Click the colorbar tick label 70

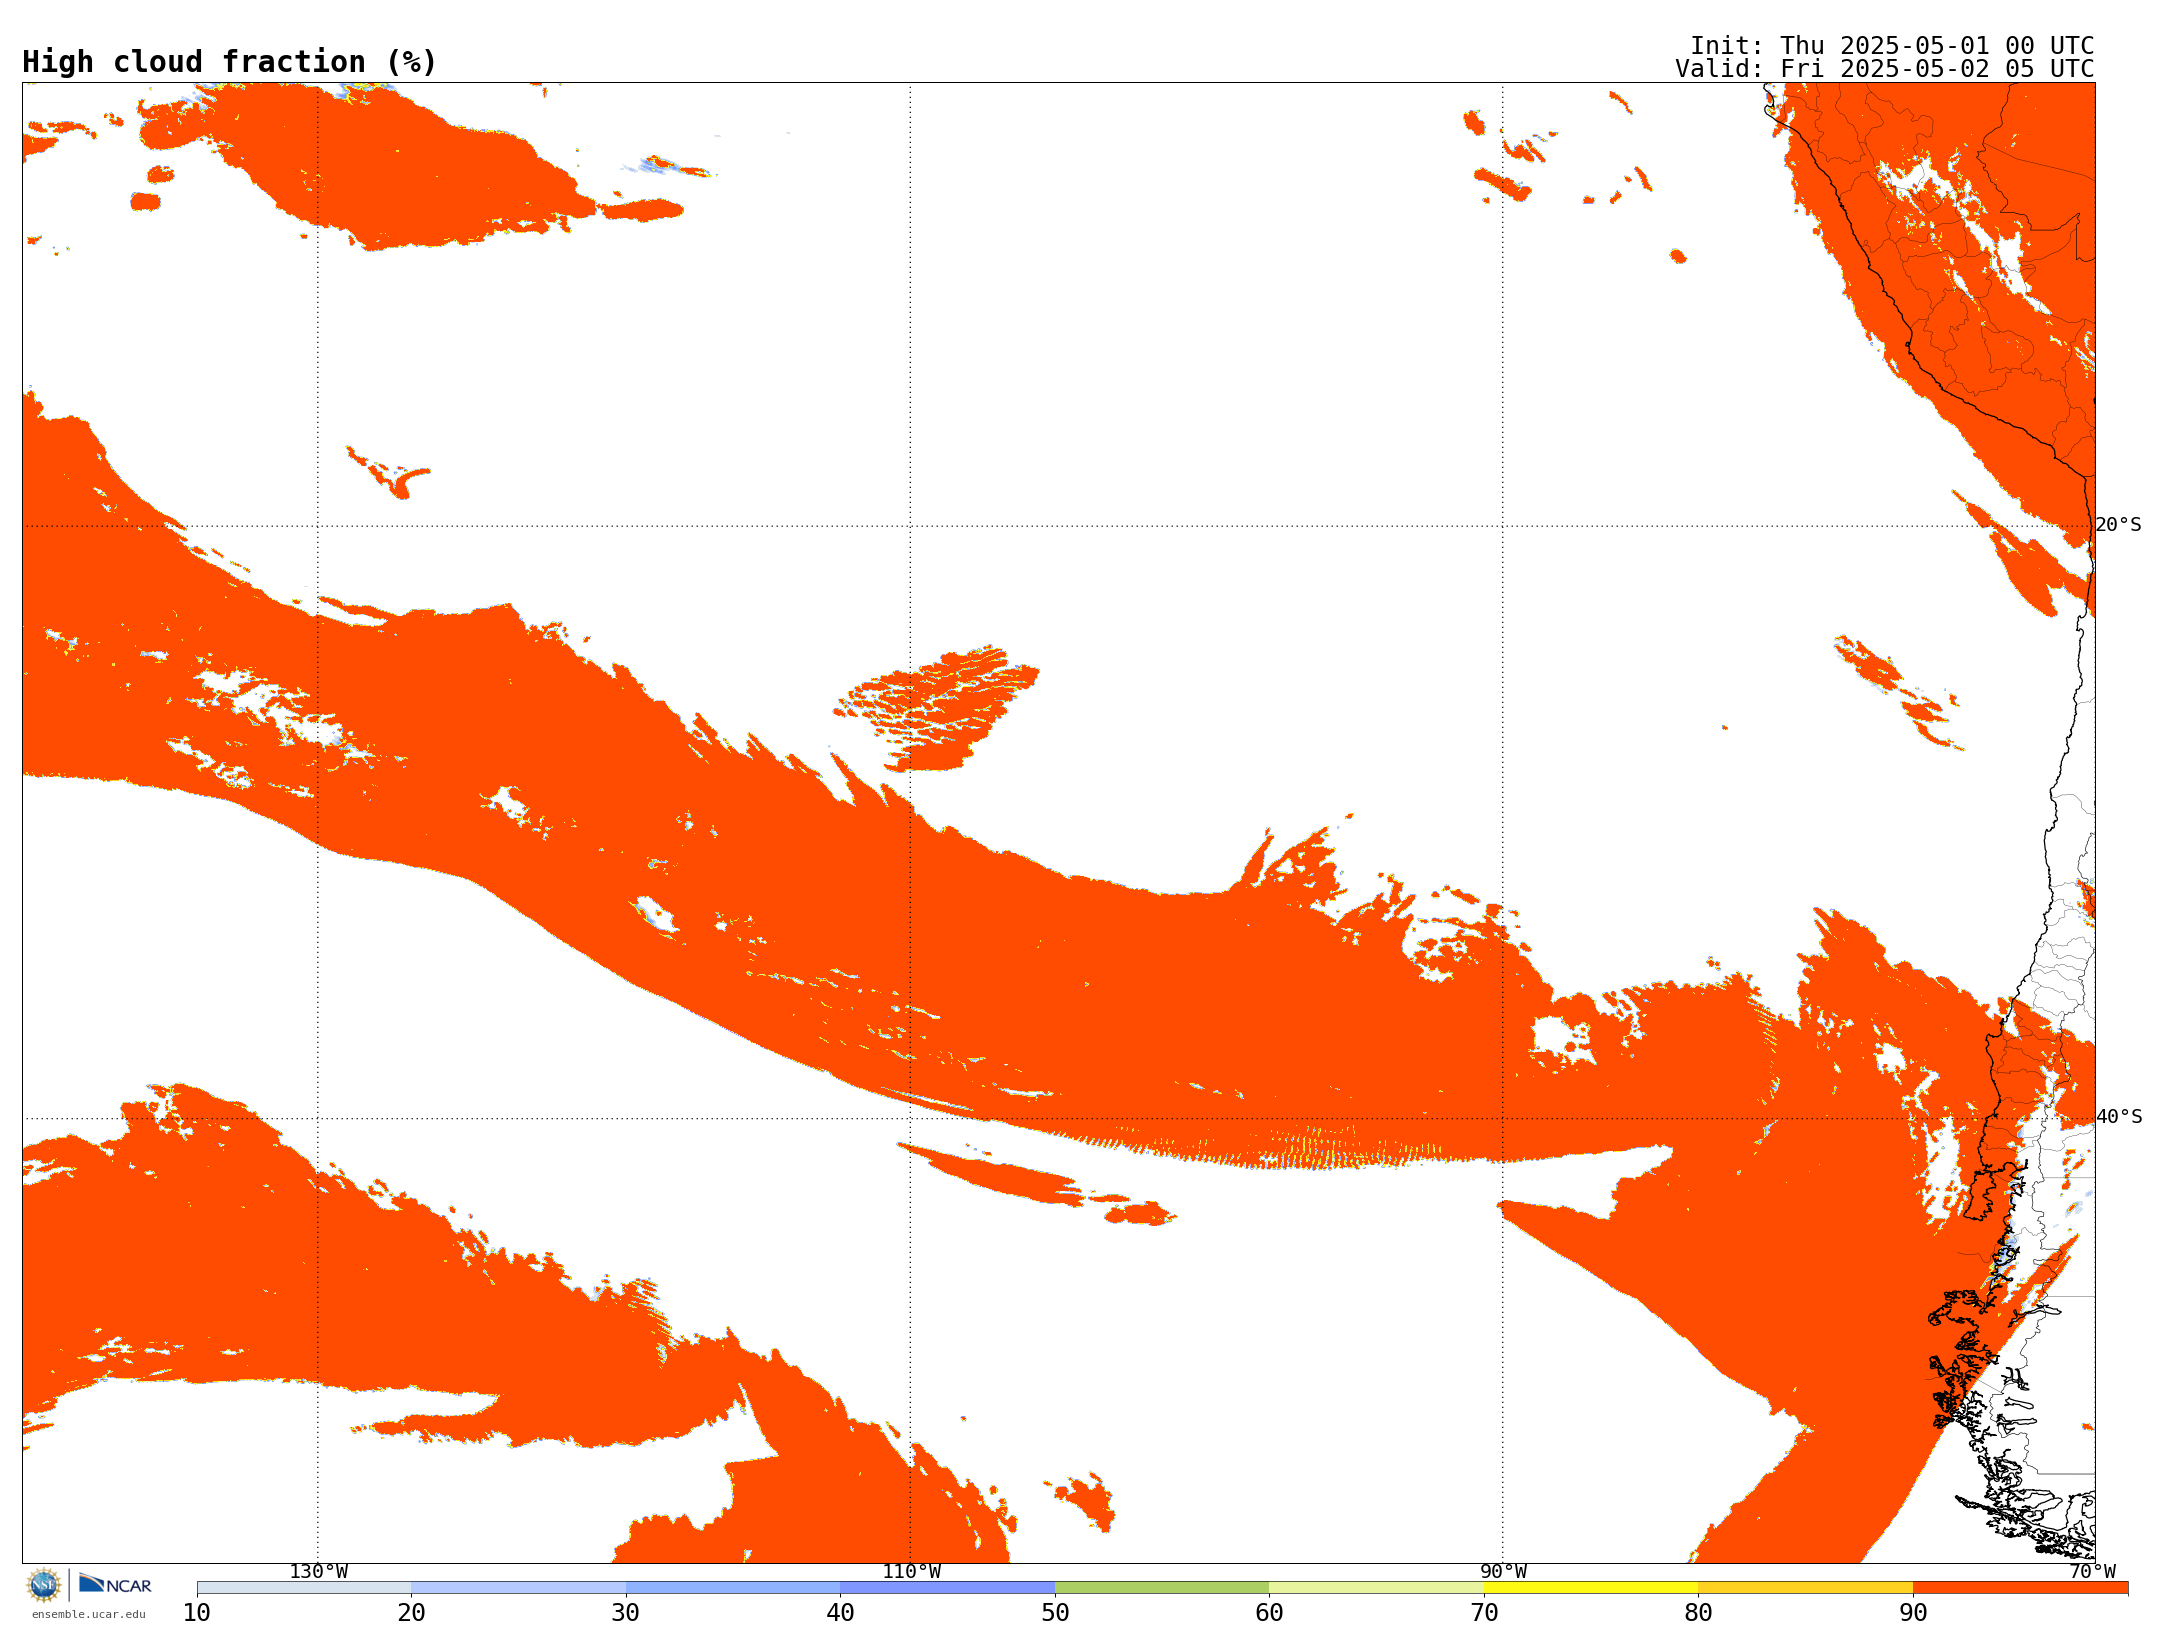pyautogui.click(x=1484, y=1612)
